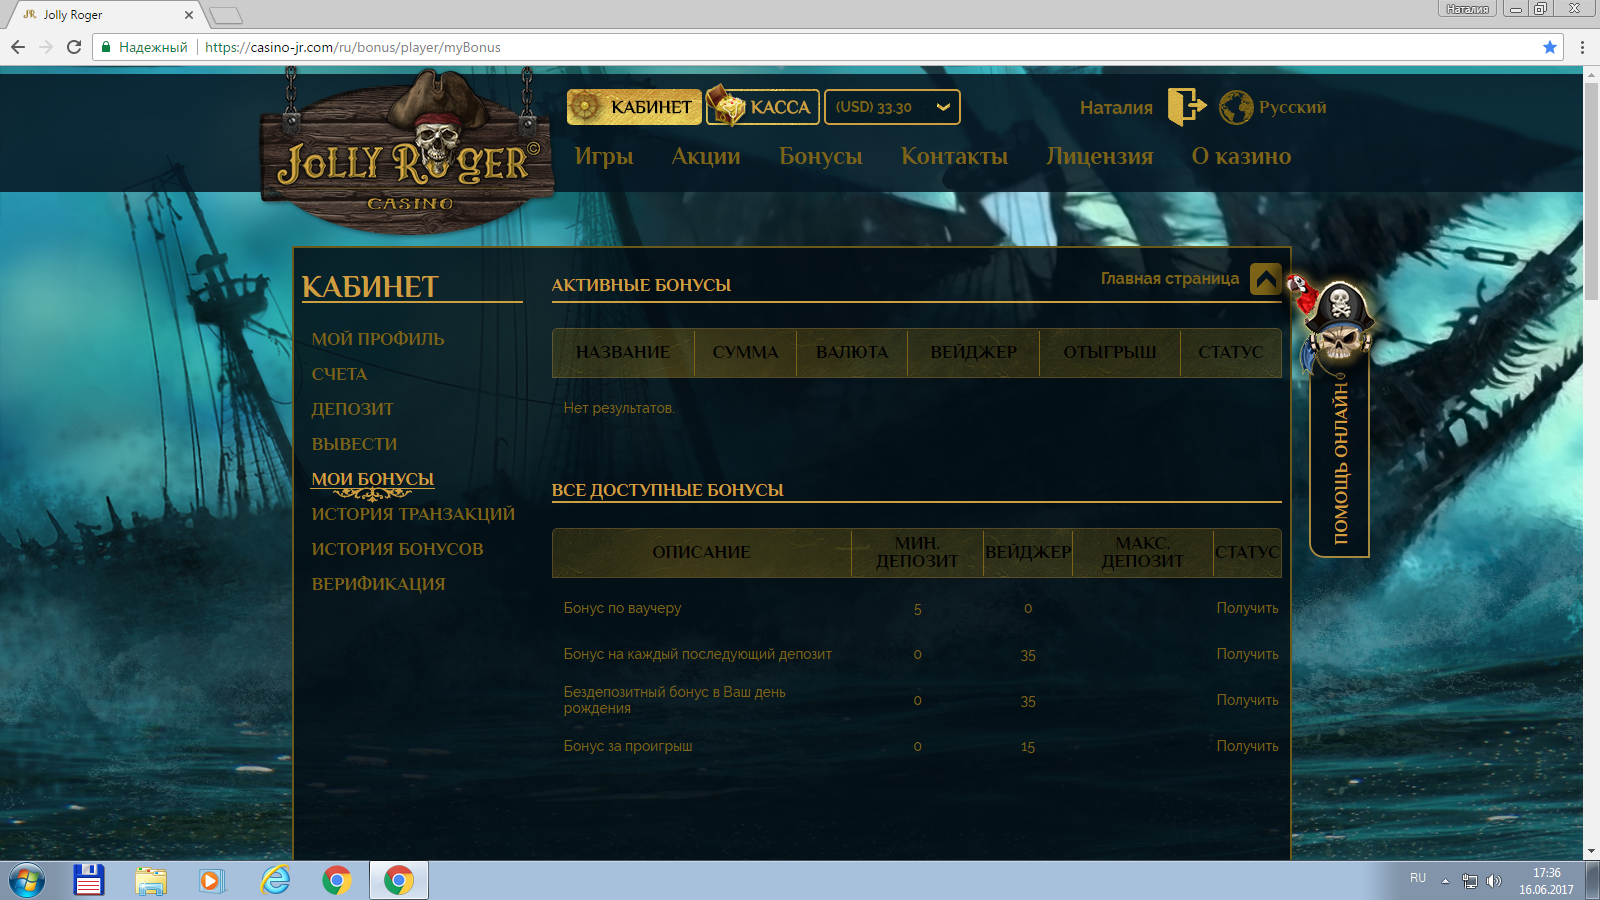Open ВЕРИФИКАЦИЯ in sidebar
The height and width of the screenshot is (900, 1600).
tap(378, 584)
